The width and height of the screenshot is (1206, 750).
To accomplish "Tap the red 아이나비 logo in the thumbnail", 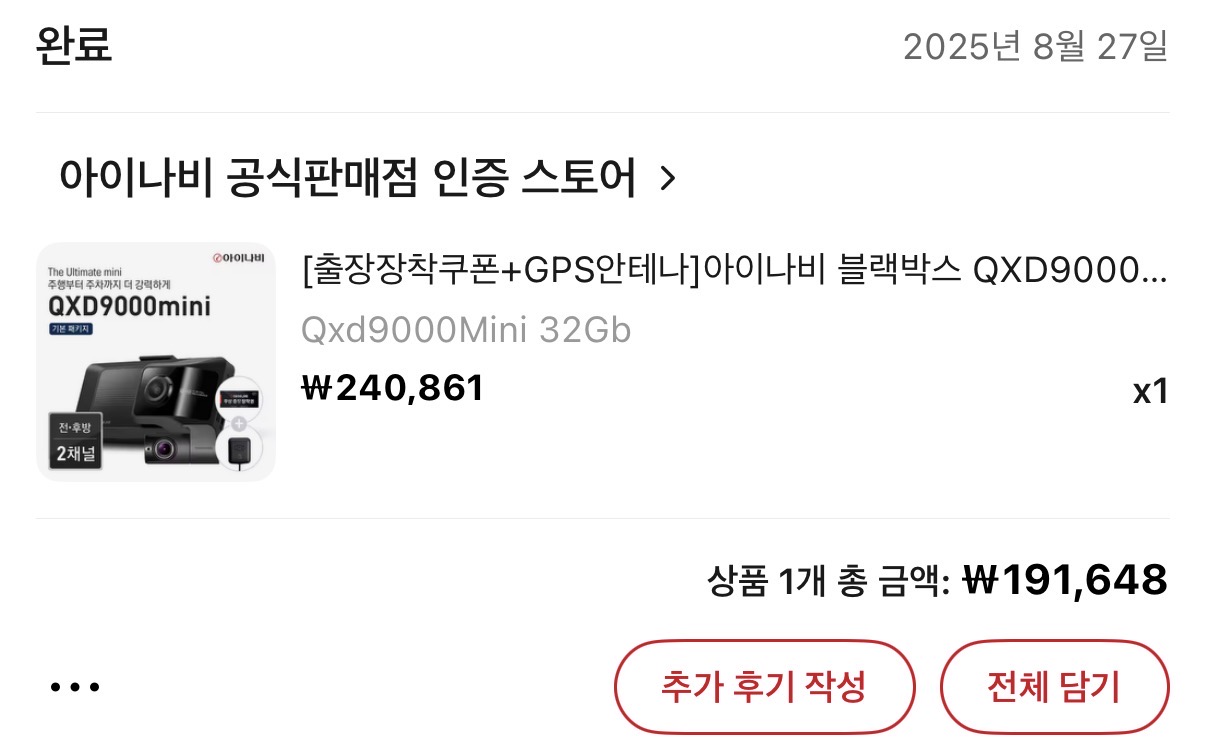I will (238, 260).
